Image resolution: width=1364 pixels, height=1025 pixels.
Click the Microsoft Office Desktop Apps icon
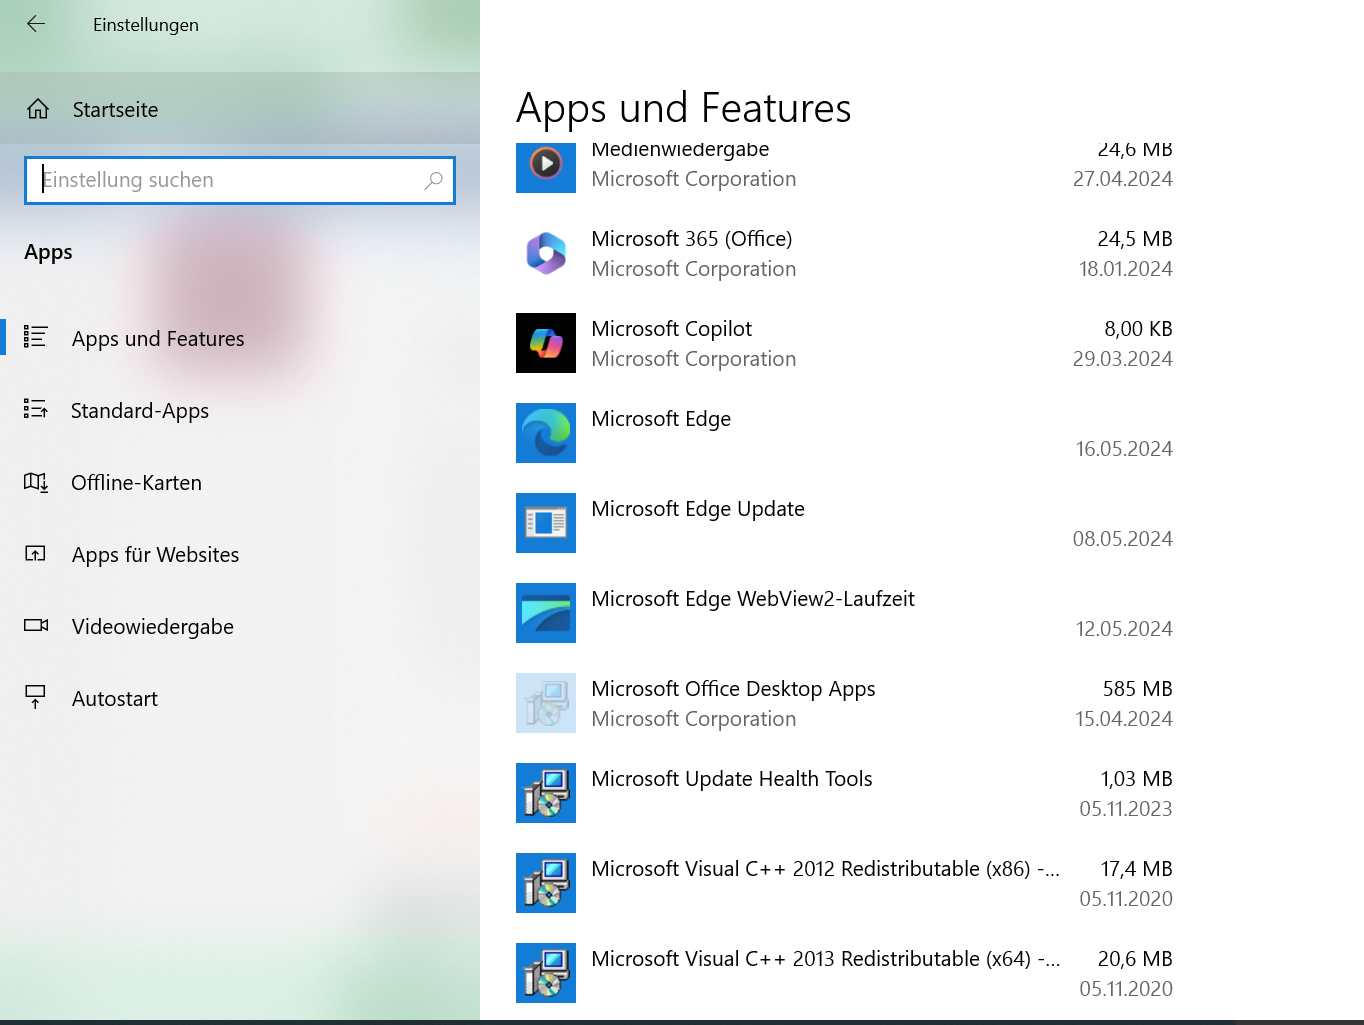[546, 703]
